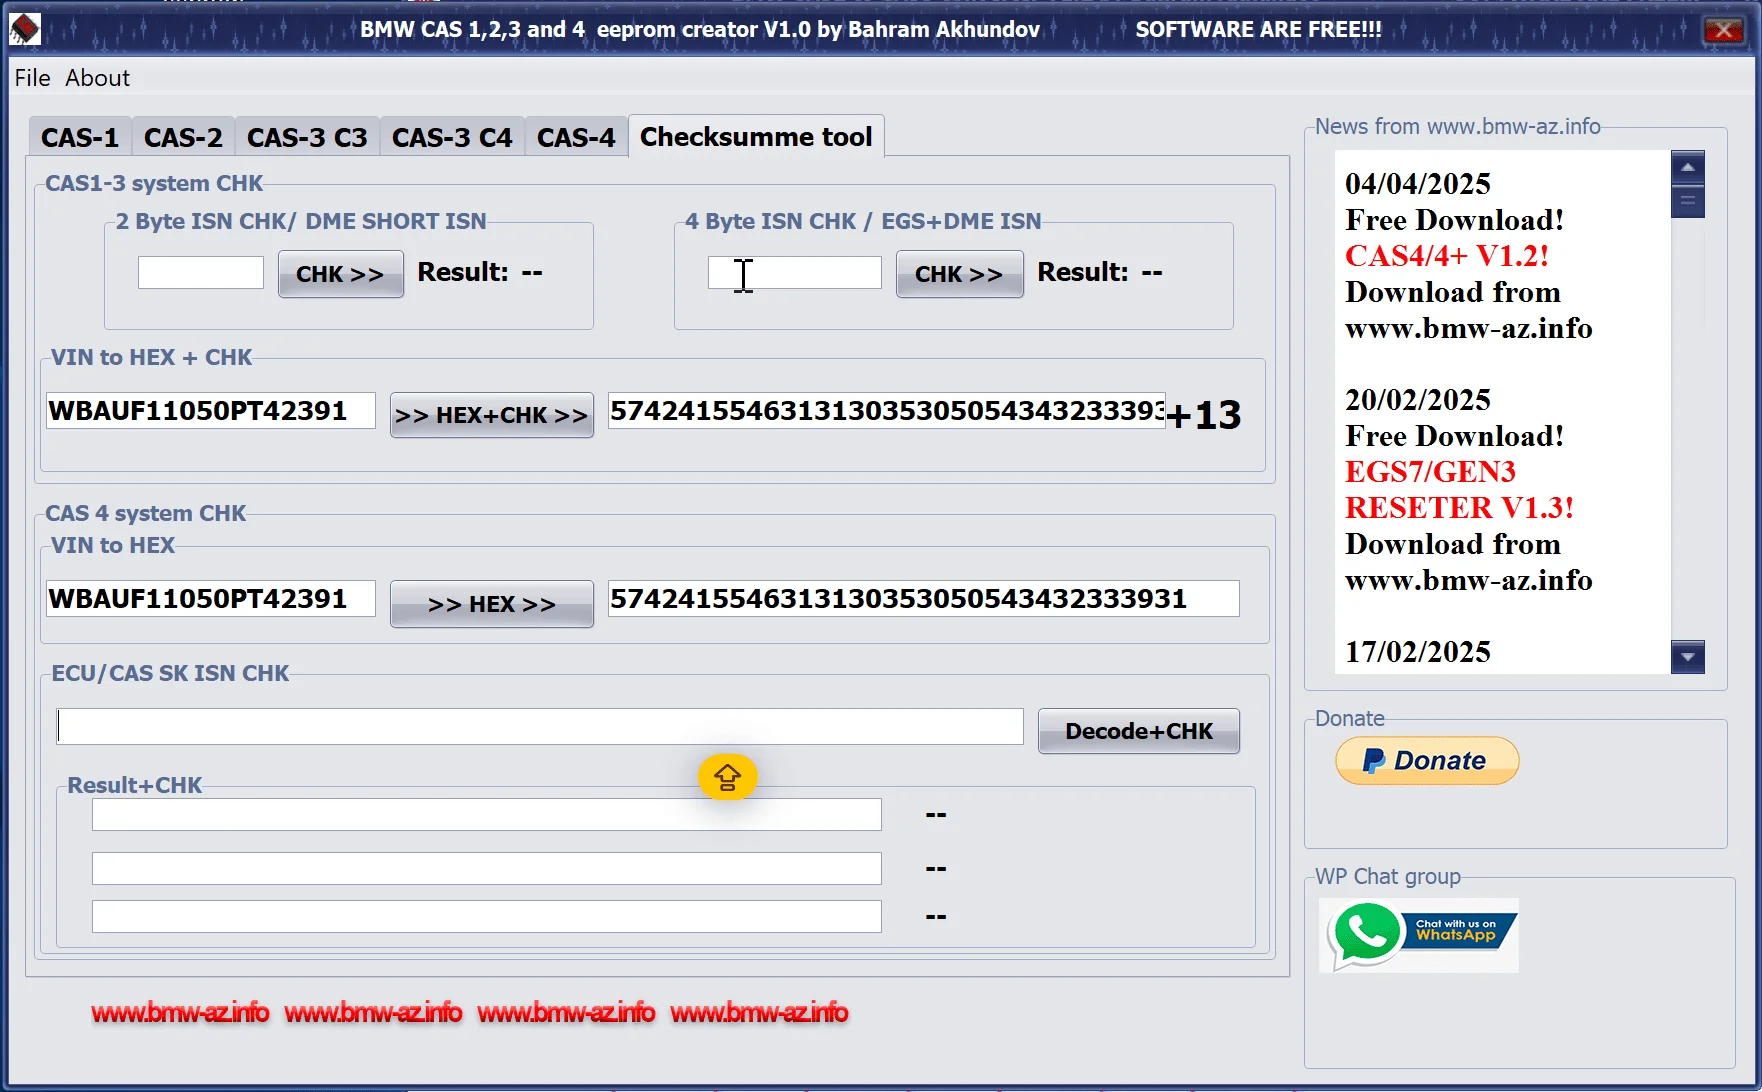Click the VIN field in VIN to HEX + CHK
This screenshot has height=1092, width=1762.
tap(211, 411)
